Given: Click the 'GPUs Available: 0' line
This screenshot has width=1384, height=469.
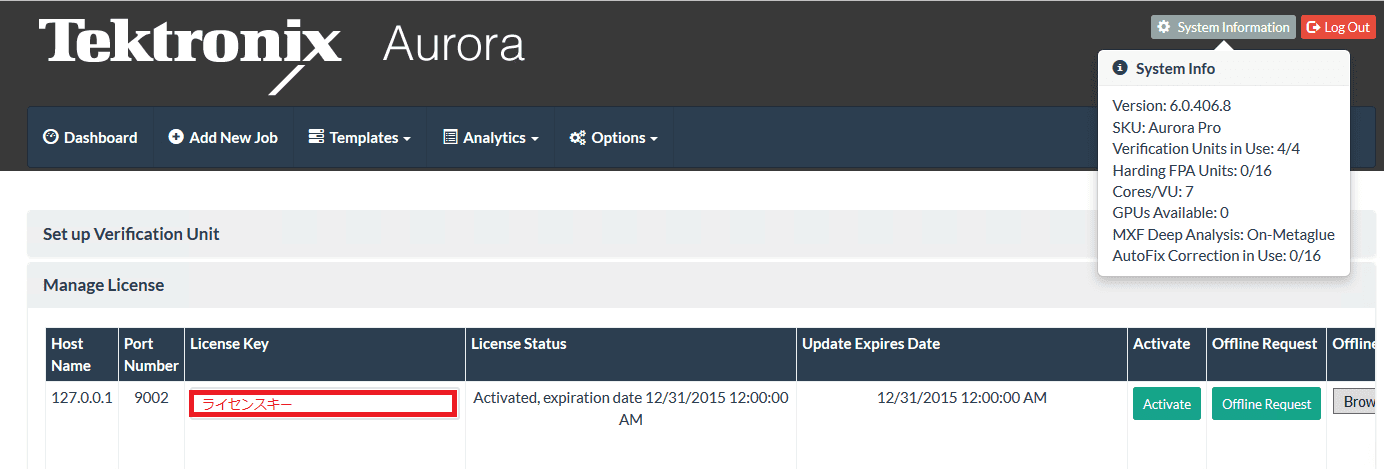Looking at the screenshot, I should [1170, 212].
